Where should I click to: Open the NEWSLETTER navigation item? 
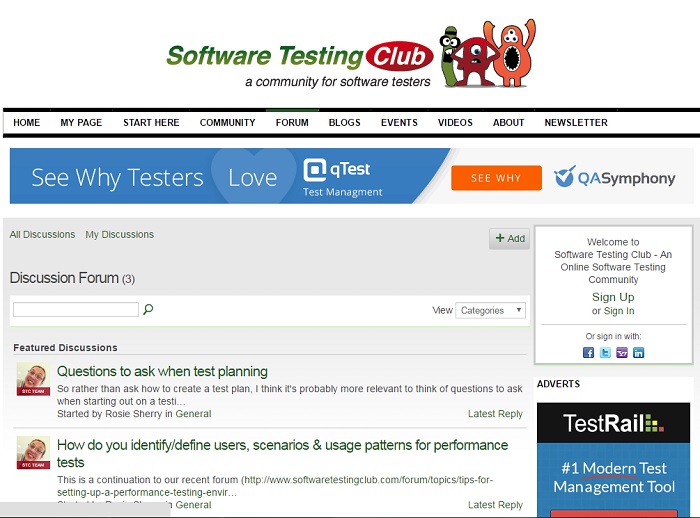[x=575, y=123]
